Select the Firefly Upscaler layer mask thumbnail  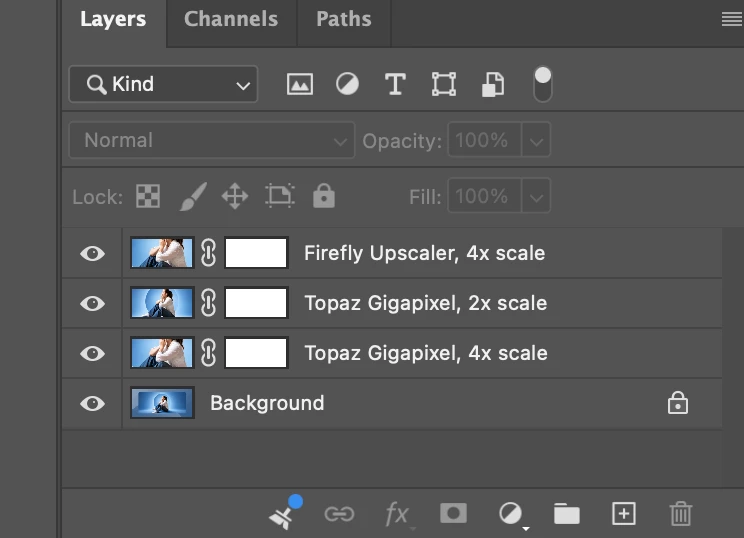(256, 253)
